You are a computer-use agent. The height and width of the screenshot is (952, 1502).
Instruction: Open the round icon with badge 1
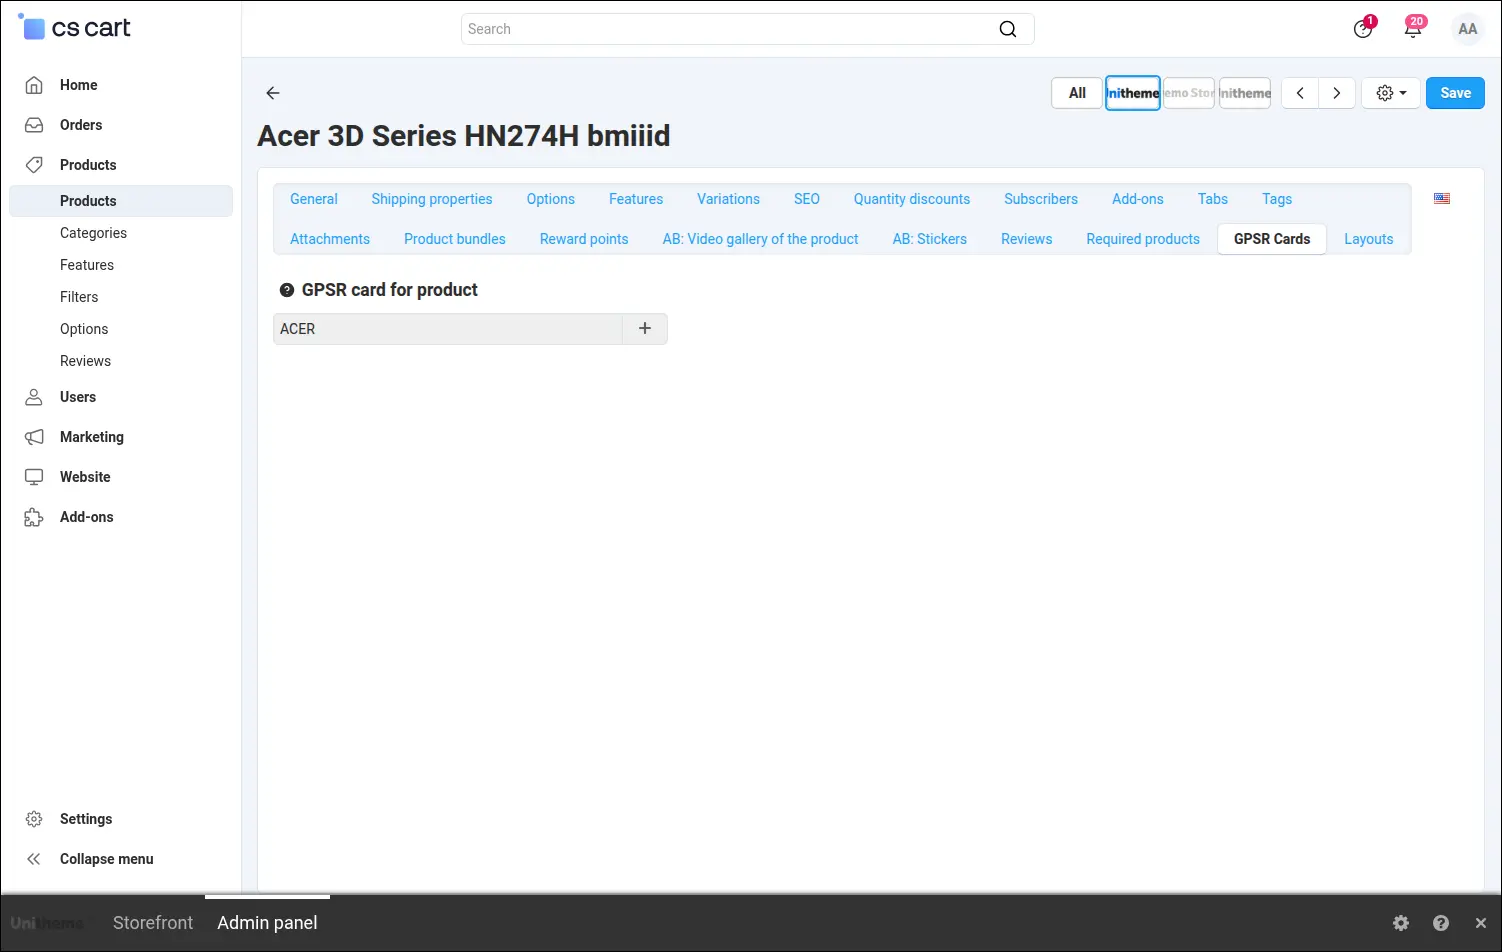tap(1363, 28)
